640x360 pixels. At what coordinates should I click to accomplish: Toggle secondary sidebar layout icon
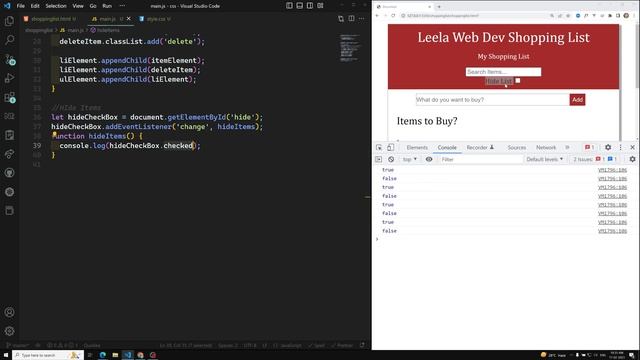[x=310, y=6]
